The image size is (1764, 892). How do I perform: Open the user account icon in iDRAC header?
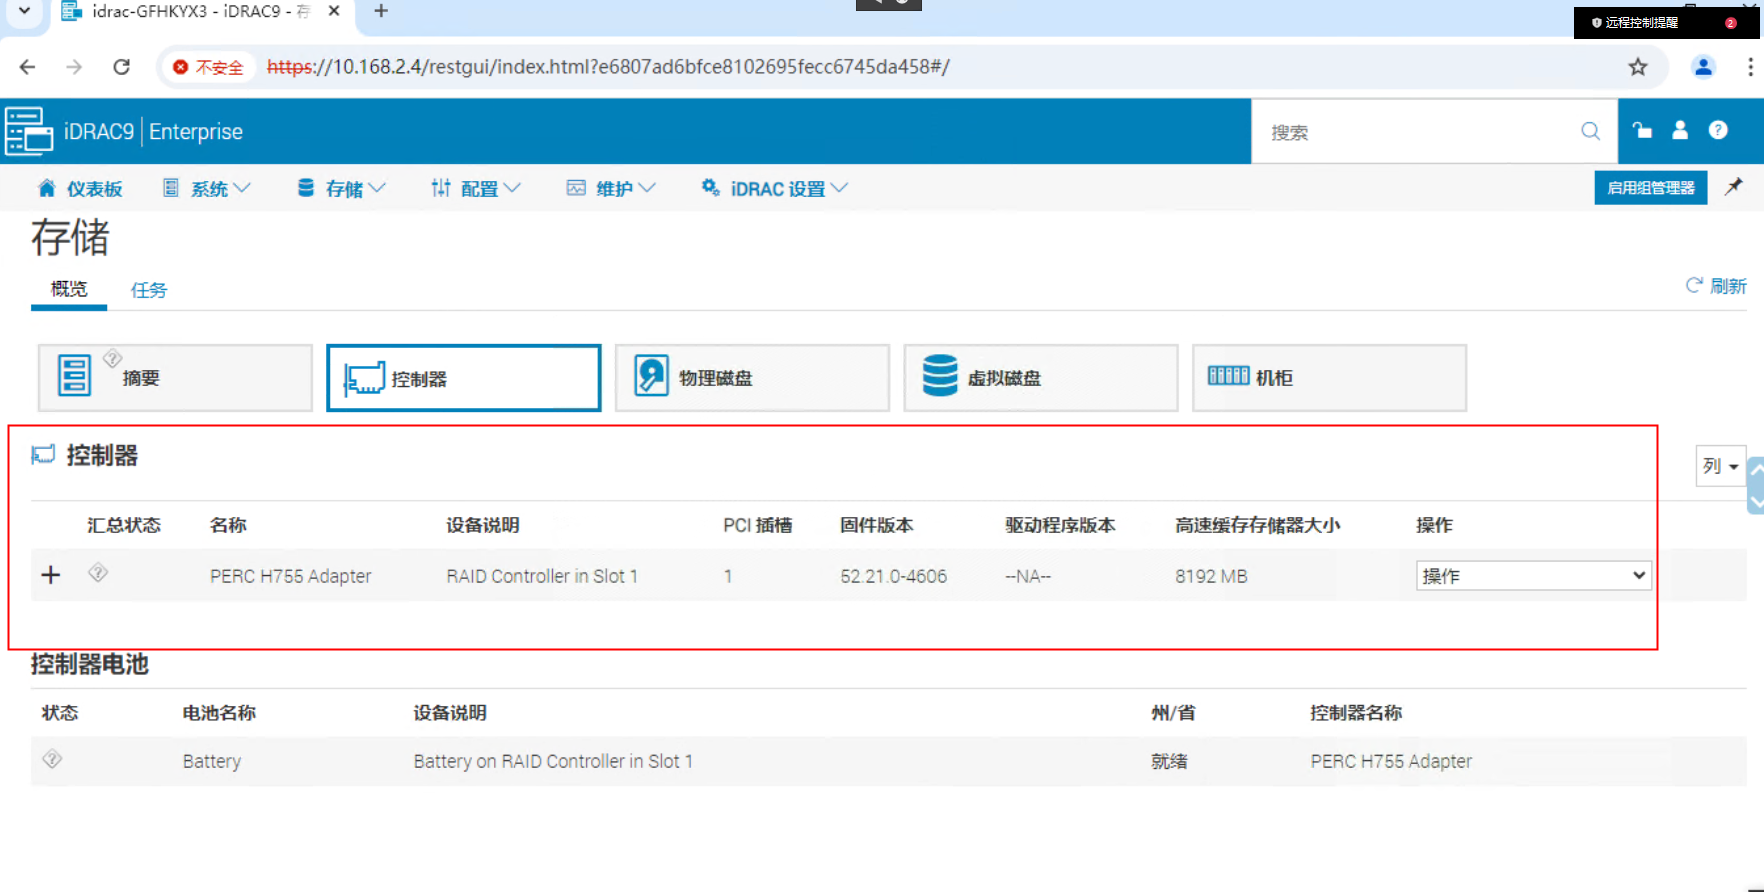[x=1680, y=130]
